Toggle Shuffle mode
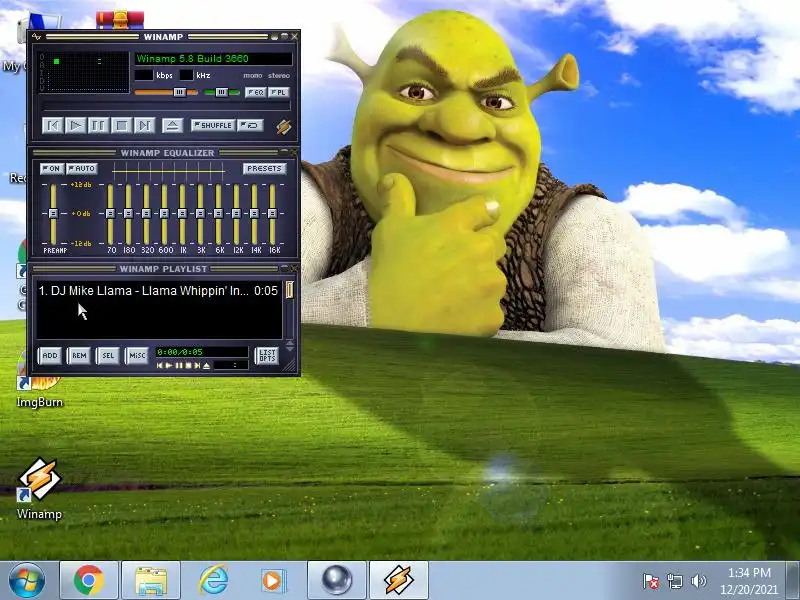 point(213,125)
